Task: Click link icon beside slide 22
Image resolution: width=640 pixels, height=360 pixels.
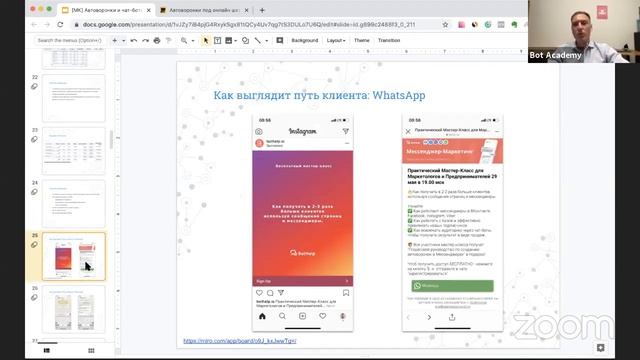Action: pos(34,87)
